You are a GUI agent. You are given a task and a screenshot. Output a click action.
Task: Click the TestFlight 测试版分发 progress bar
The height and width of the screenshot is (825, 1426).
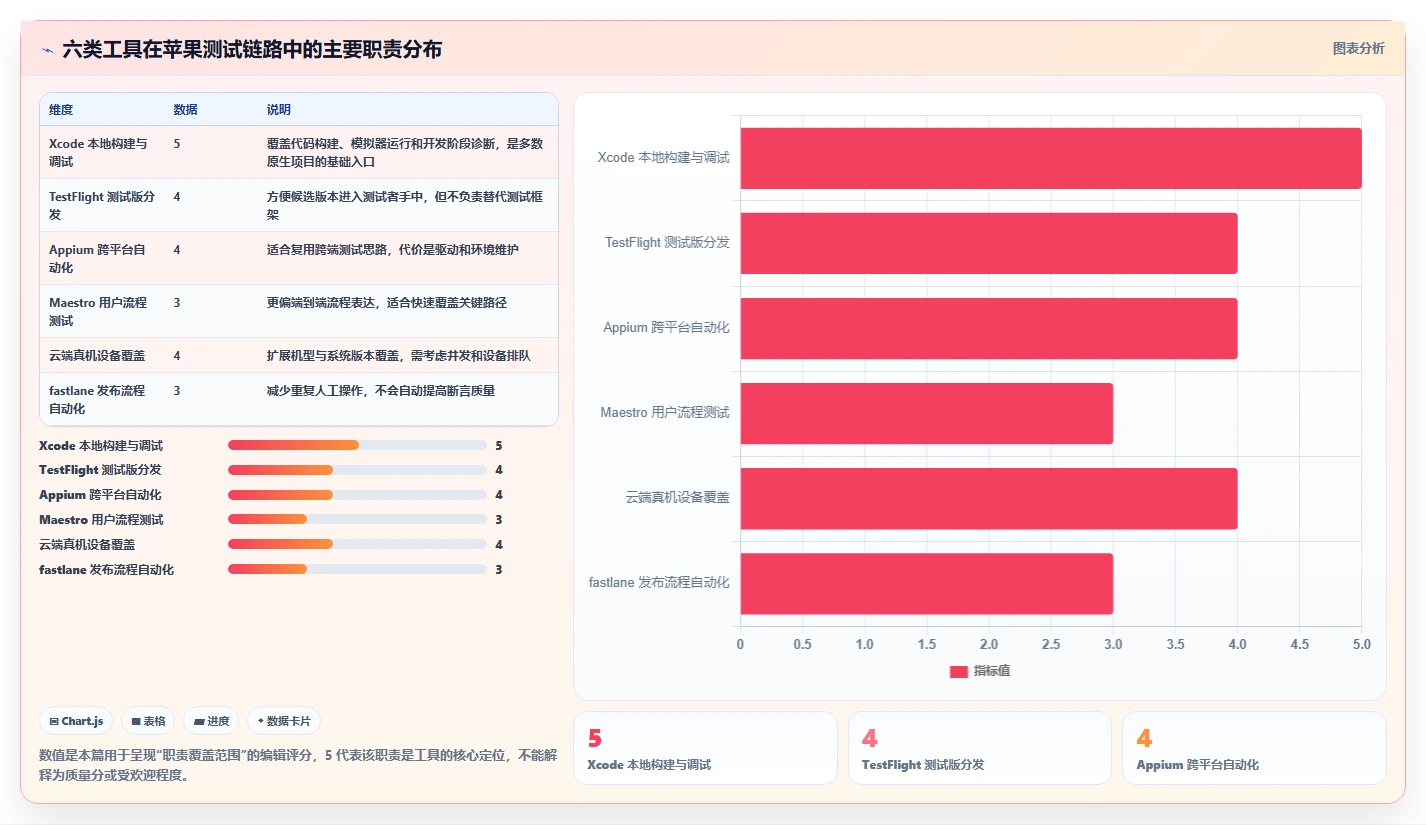point(357,470)
